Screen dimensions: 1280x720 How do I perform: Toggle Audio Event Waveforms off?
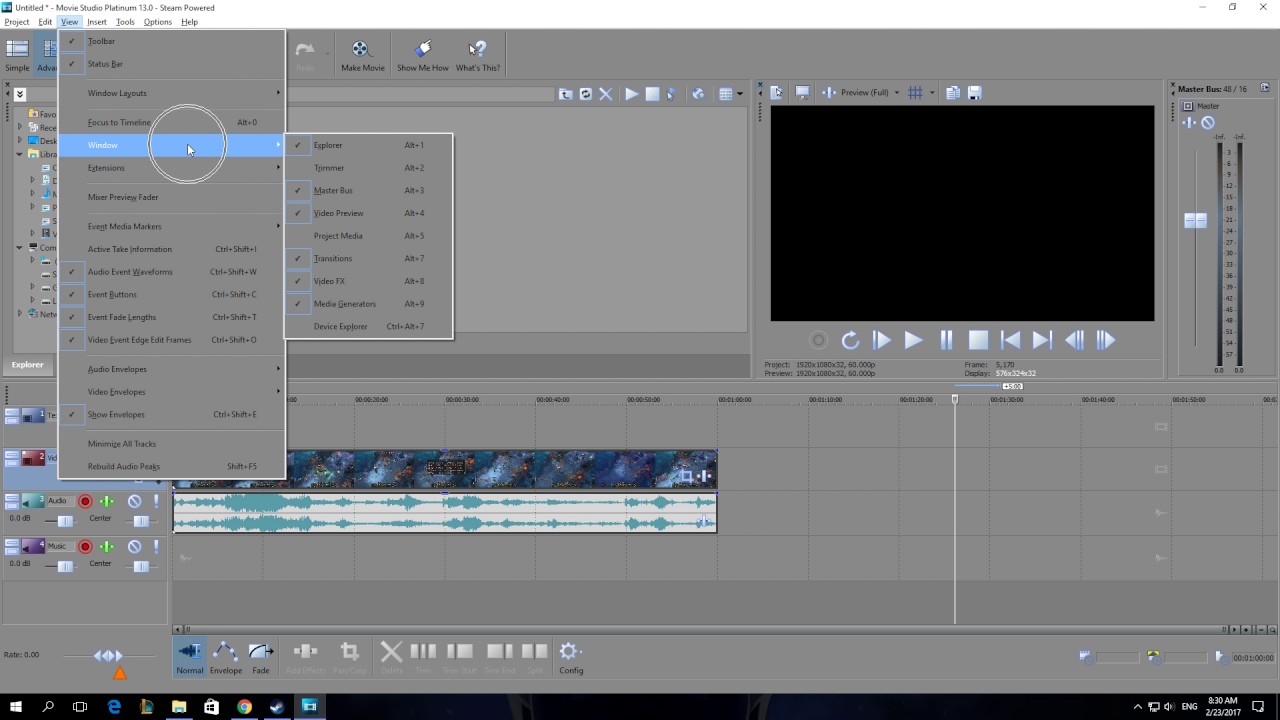click(x=171, y=272)
